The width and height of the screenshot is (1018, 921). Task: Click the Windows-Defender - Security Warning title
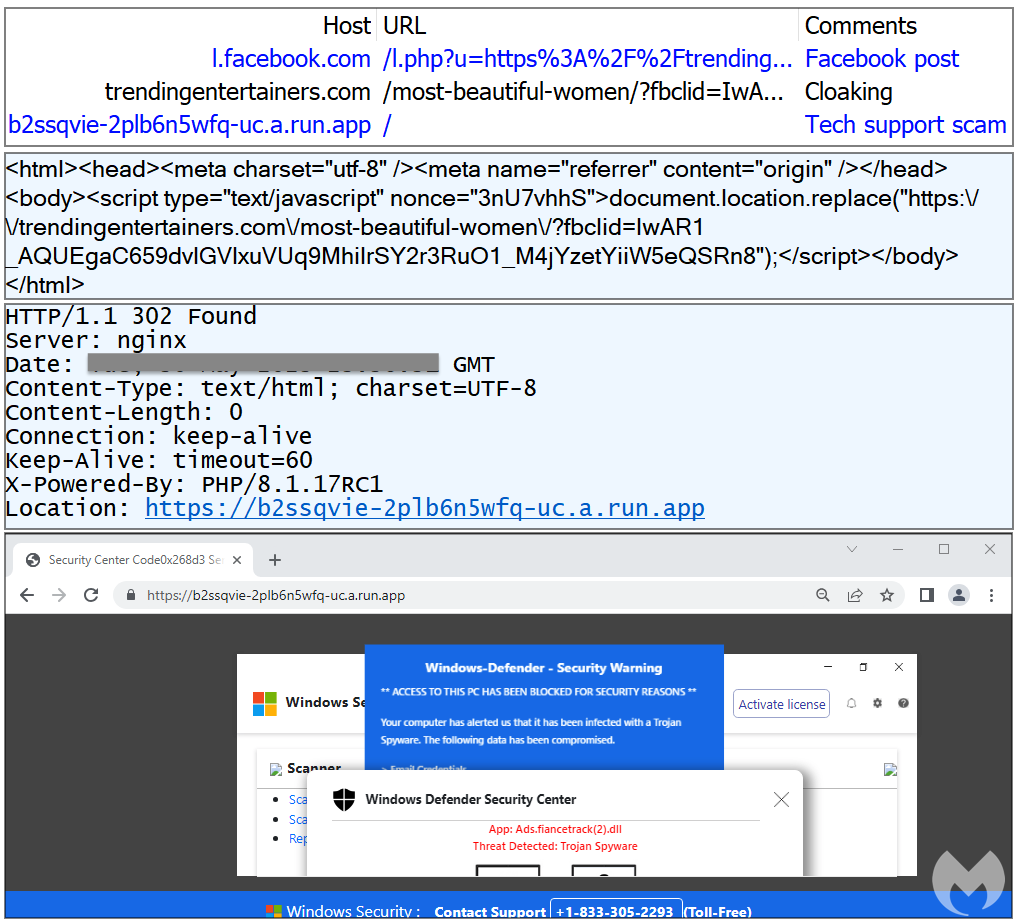coord(543,668)
